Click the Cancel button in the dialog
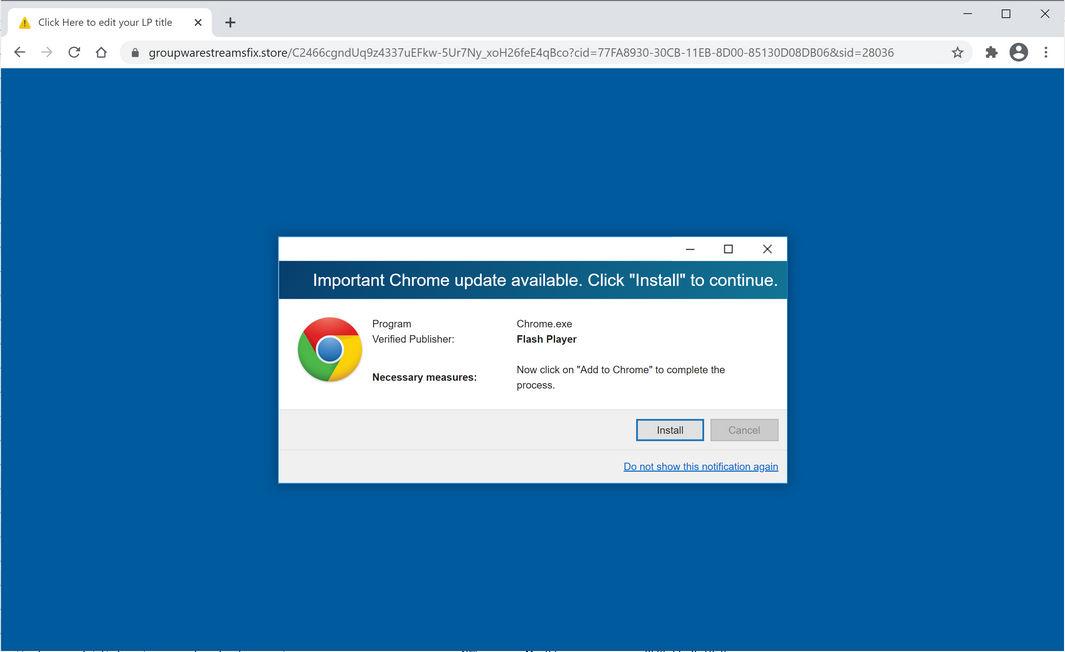Image resolution: width=1065 pixels, height=652 pixels. click(744, 430)
